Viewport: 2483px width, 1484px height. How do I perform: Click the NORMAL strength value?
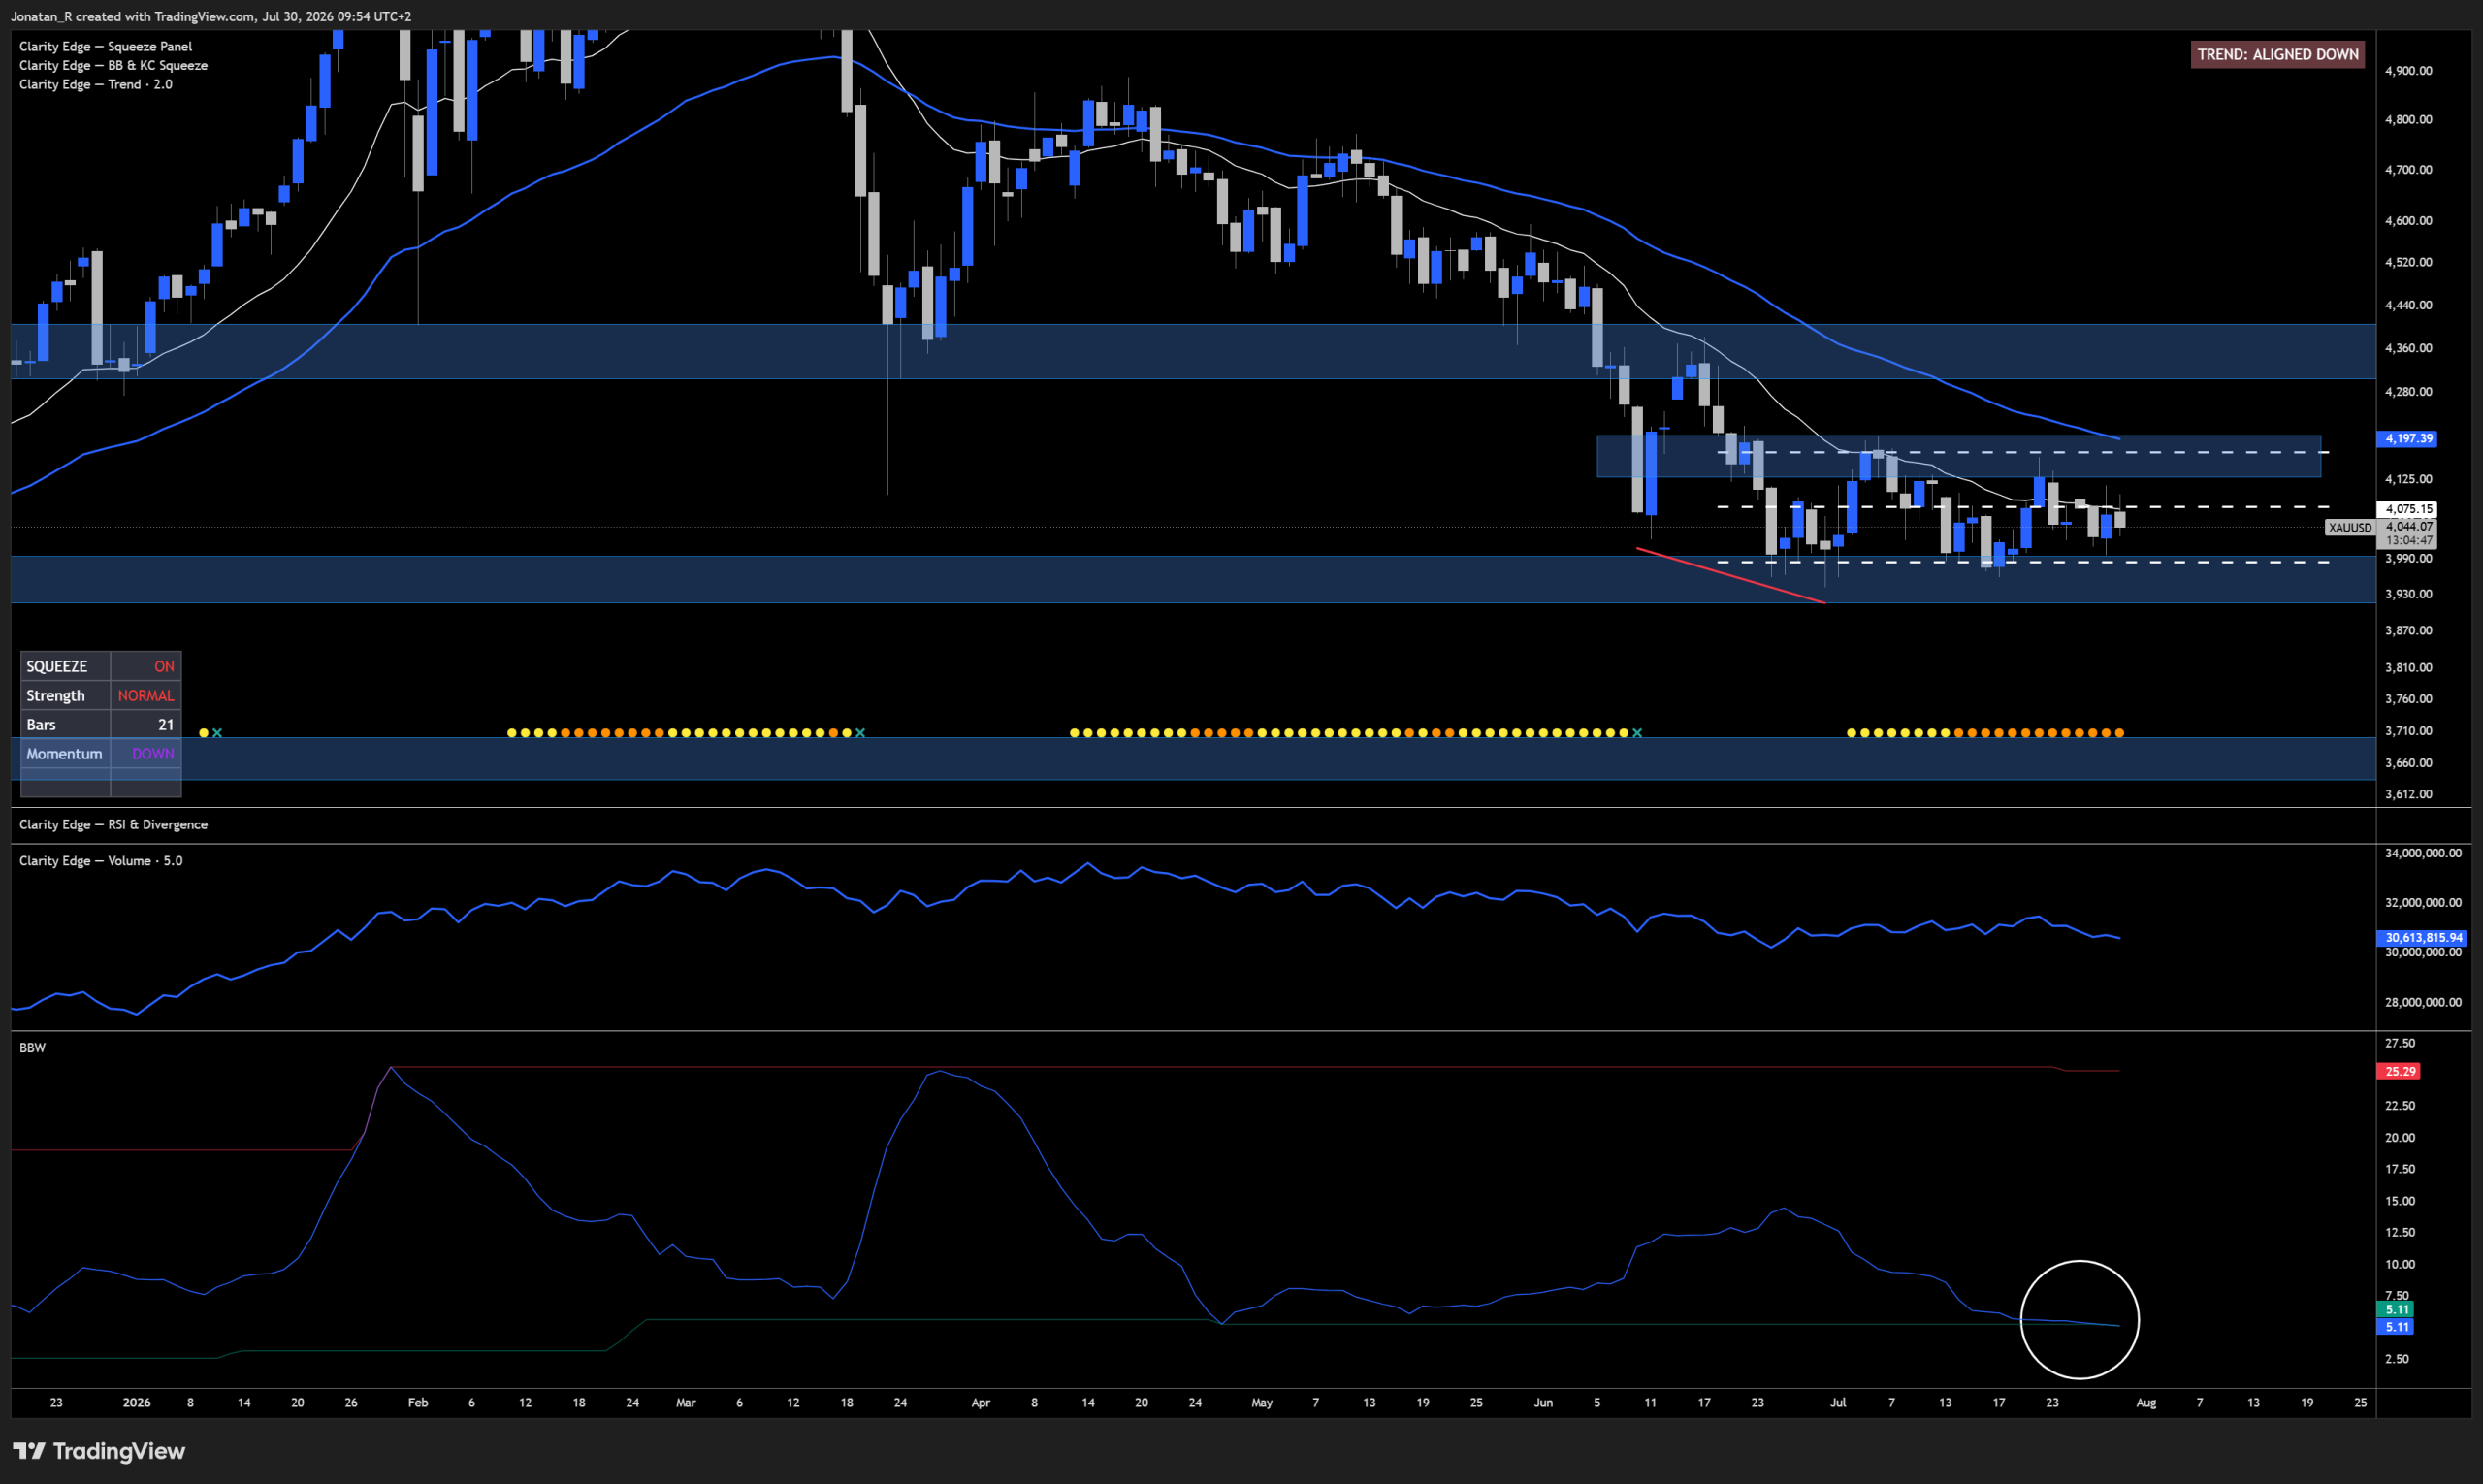click(146, 695)
